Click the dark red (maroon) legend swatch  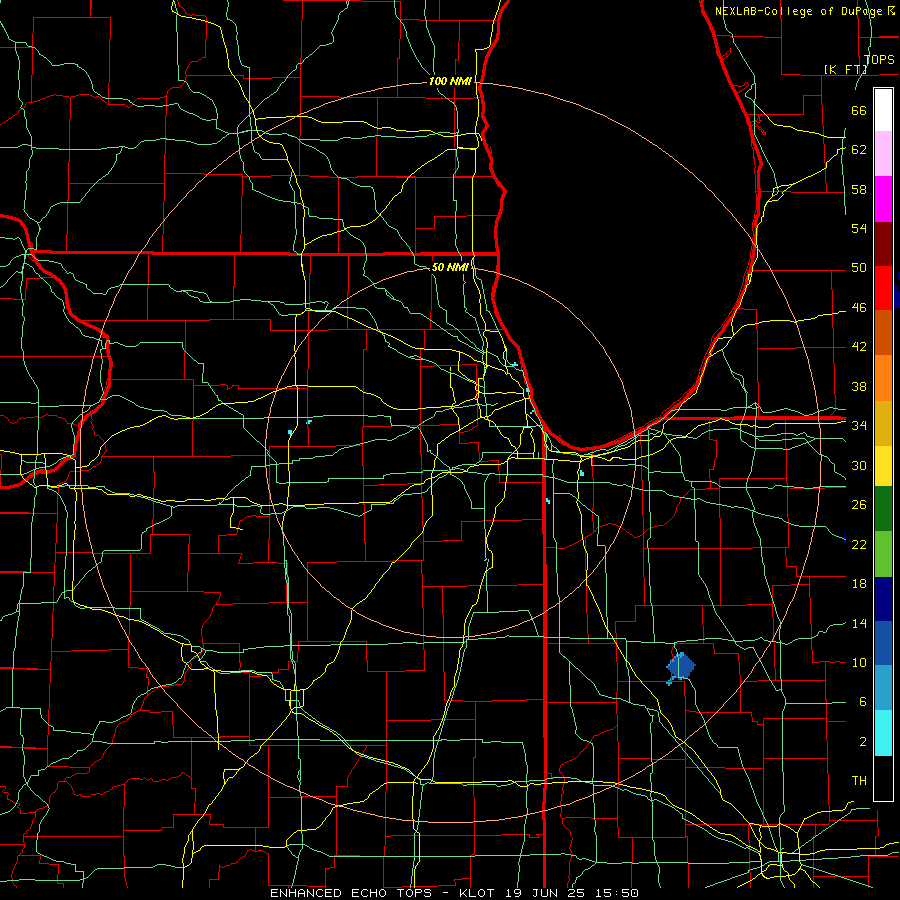883,244
